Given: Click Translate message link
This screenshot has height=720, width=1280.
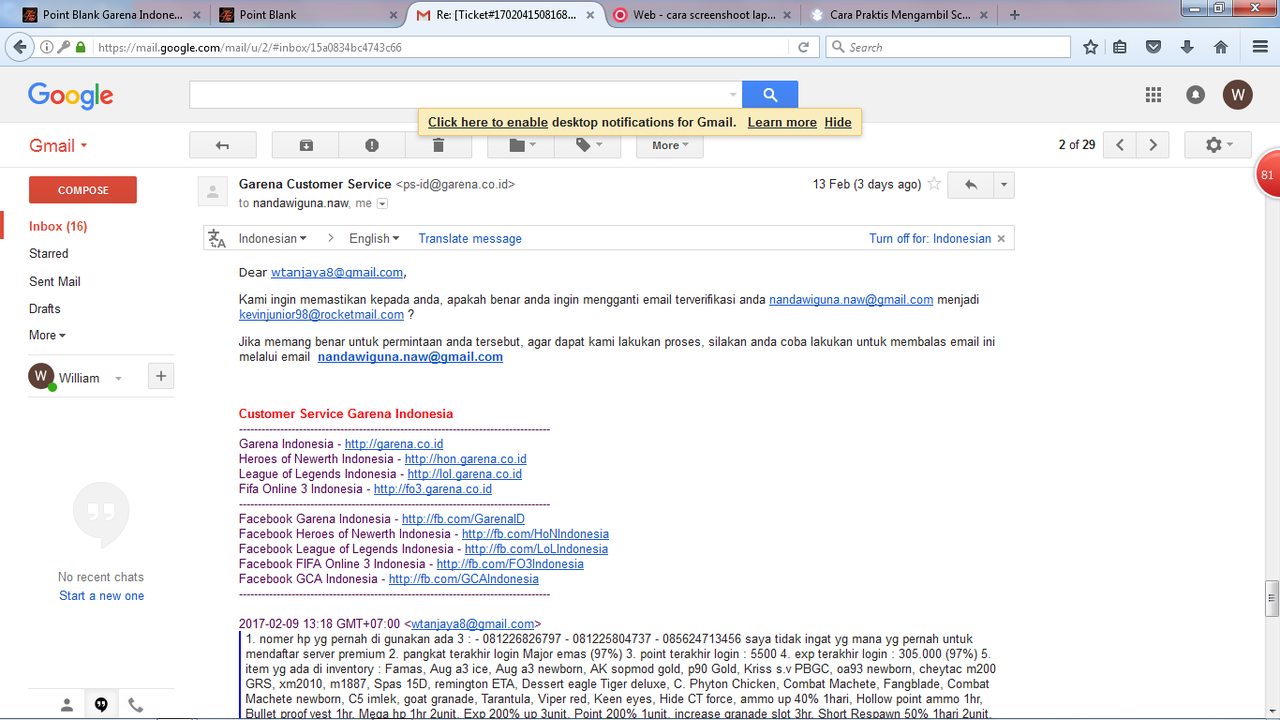Looking at the screenshot, I should coord(470,238).
